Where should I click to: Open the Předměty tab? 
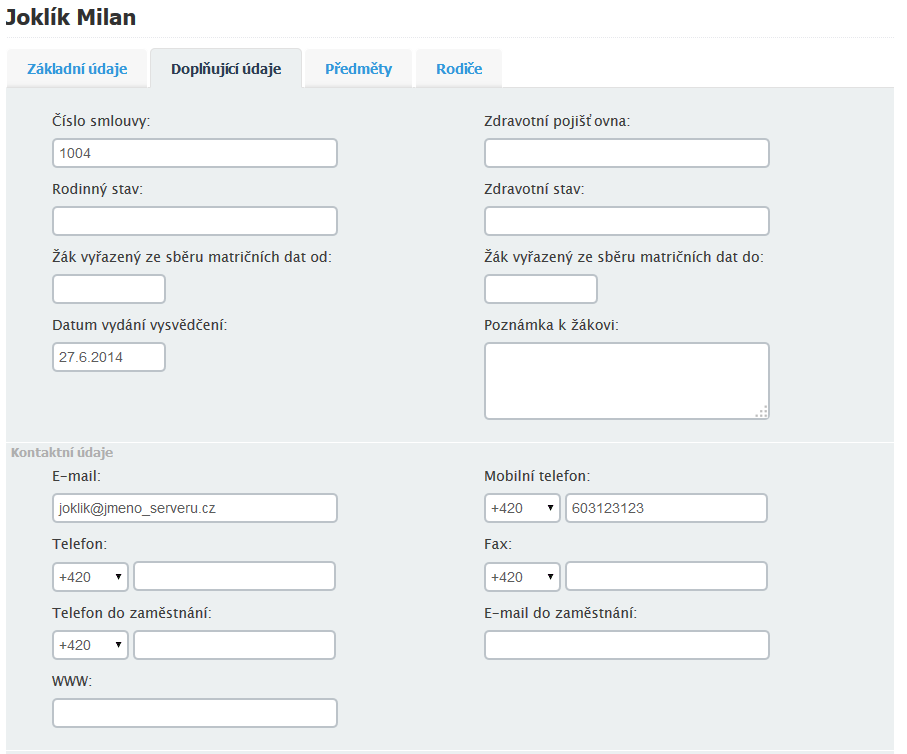pos(358,69)
